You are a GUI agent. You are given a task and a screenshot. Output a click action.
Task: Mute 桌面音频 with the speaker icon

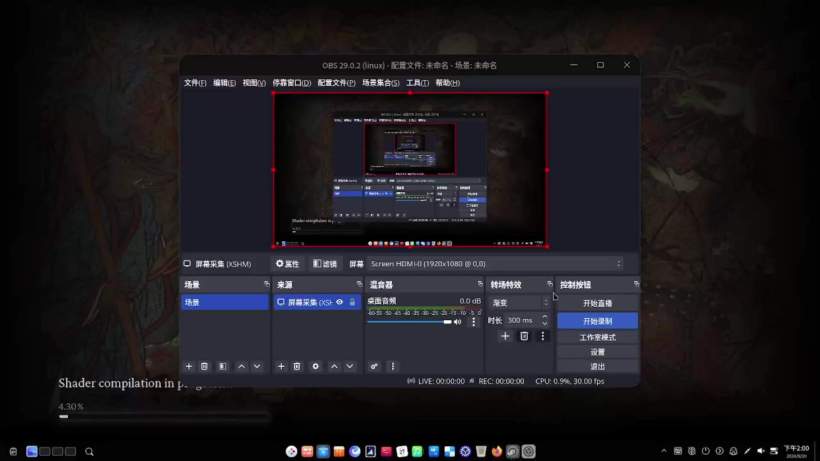coord(458,322)
